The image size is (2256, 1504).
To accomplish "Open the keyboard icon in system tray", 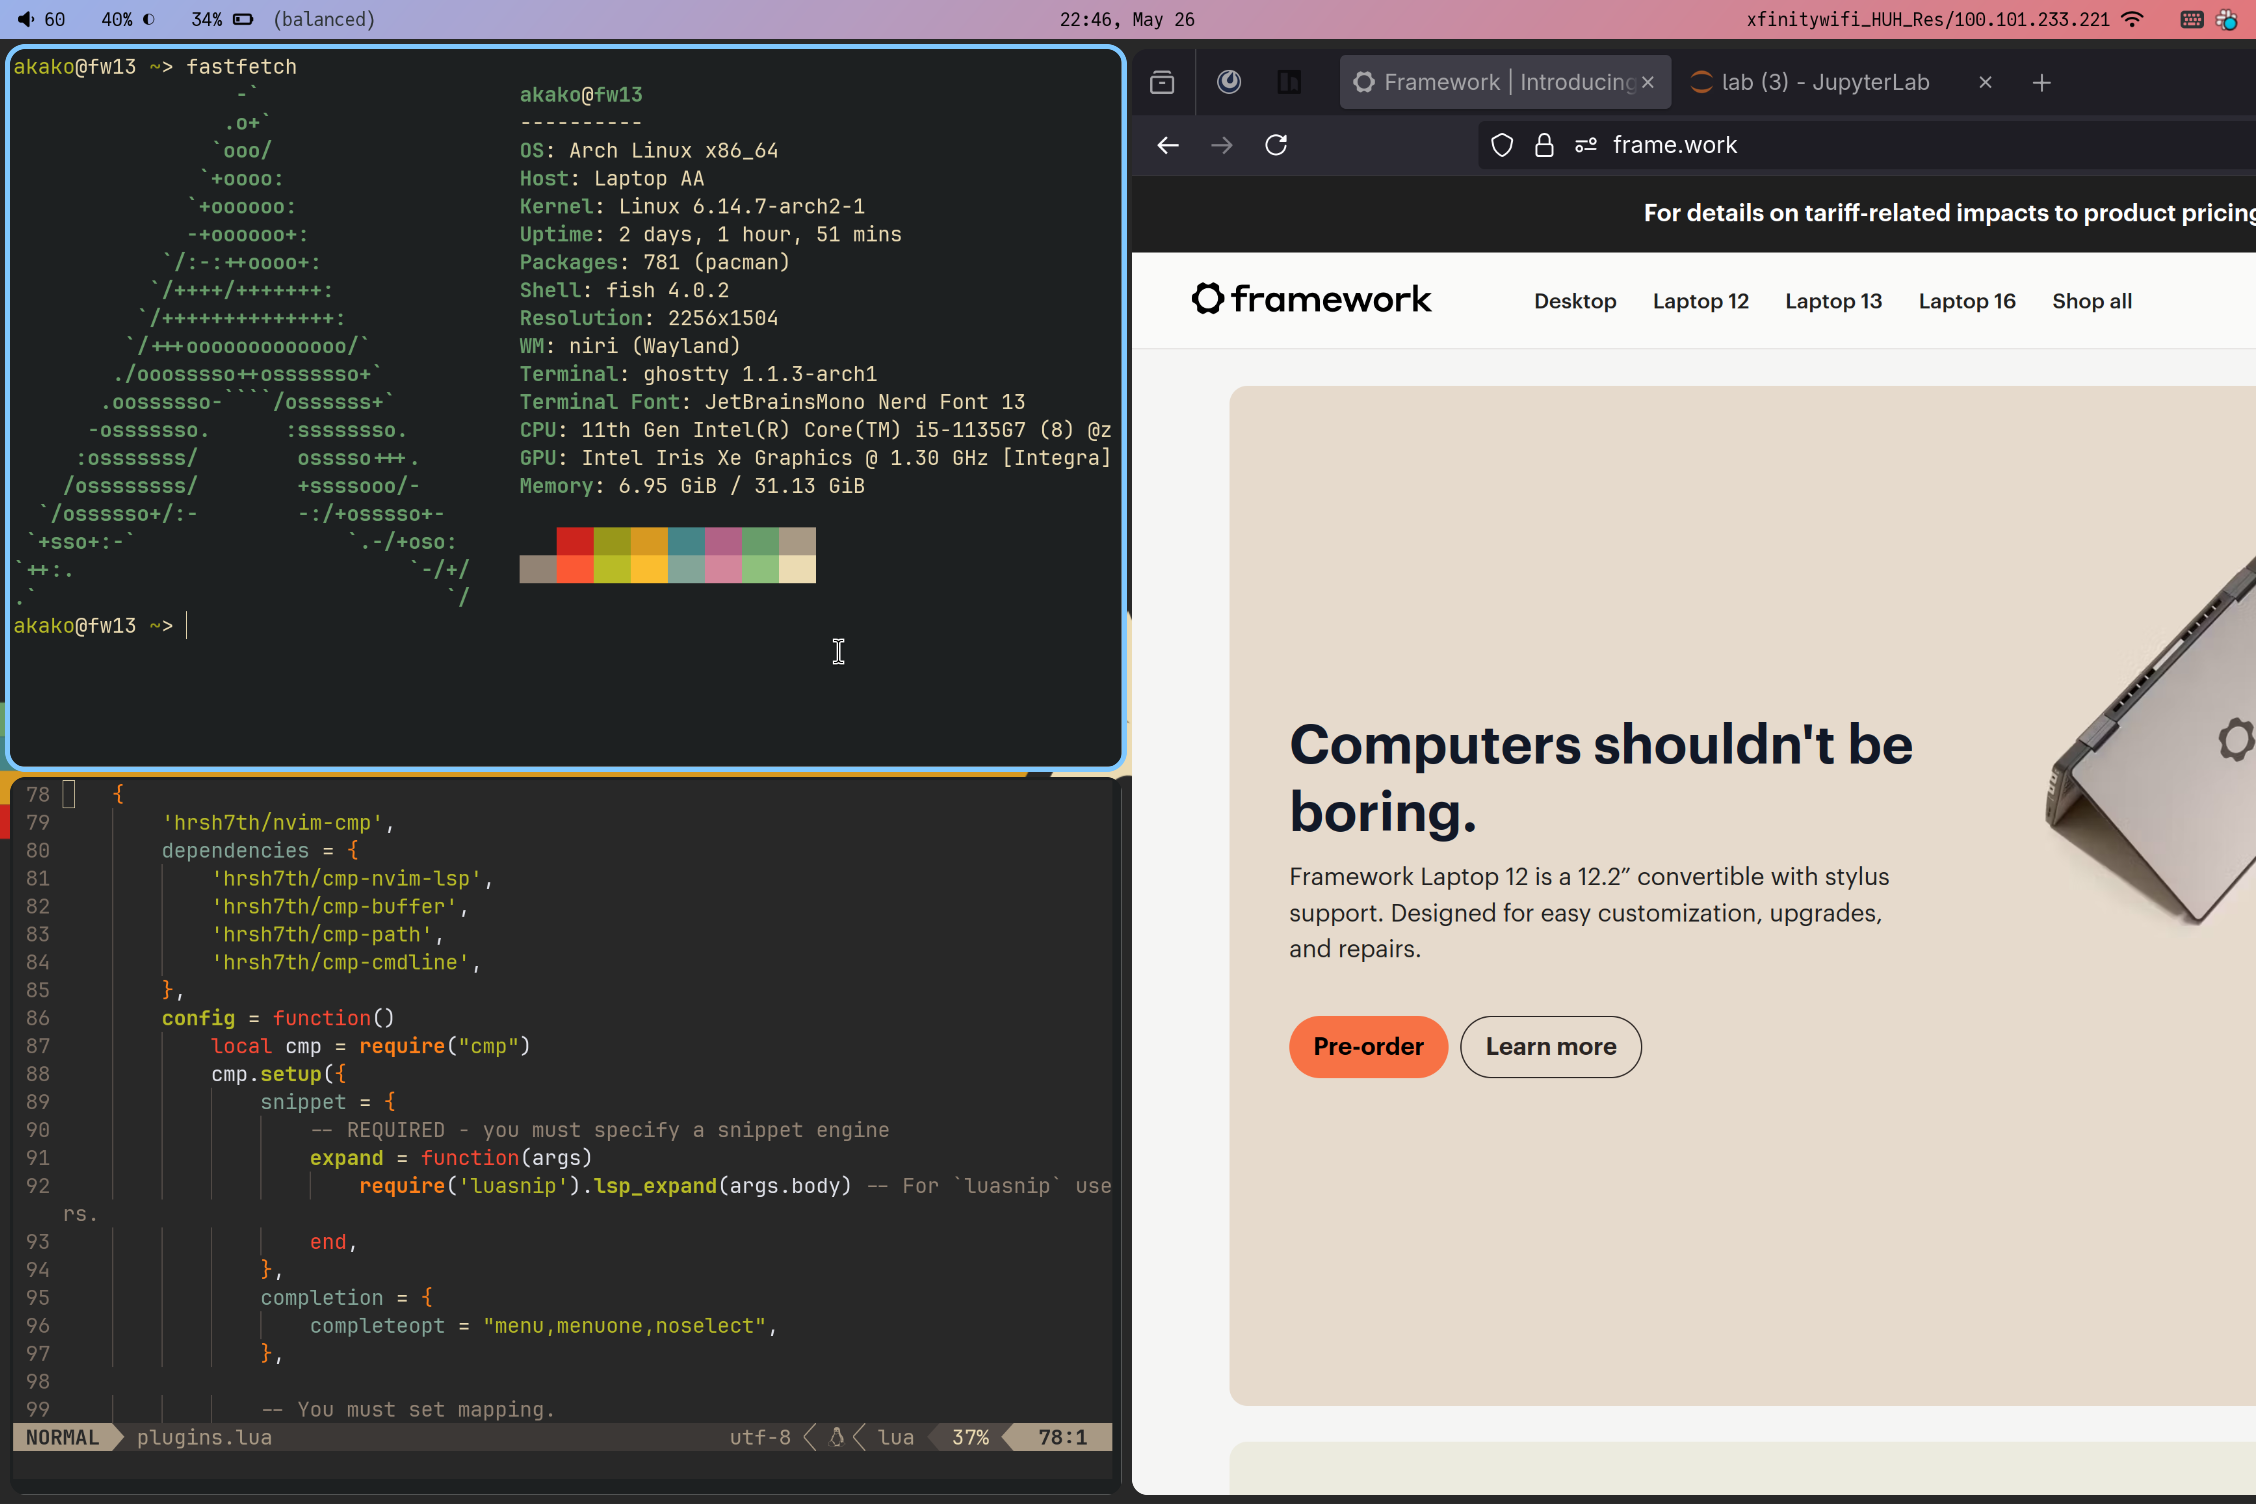I will click(2190, 19).
